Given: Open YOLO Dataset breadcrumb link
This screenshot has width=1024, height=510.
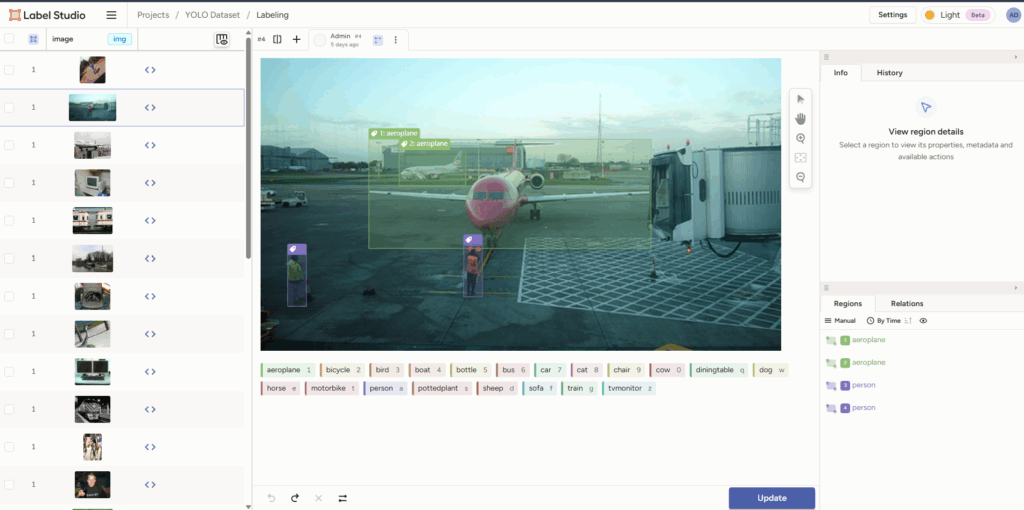Looking at the screenshot, I should [212, 15].
